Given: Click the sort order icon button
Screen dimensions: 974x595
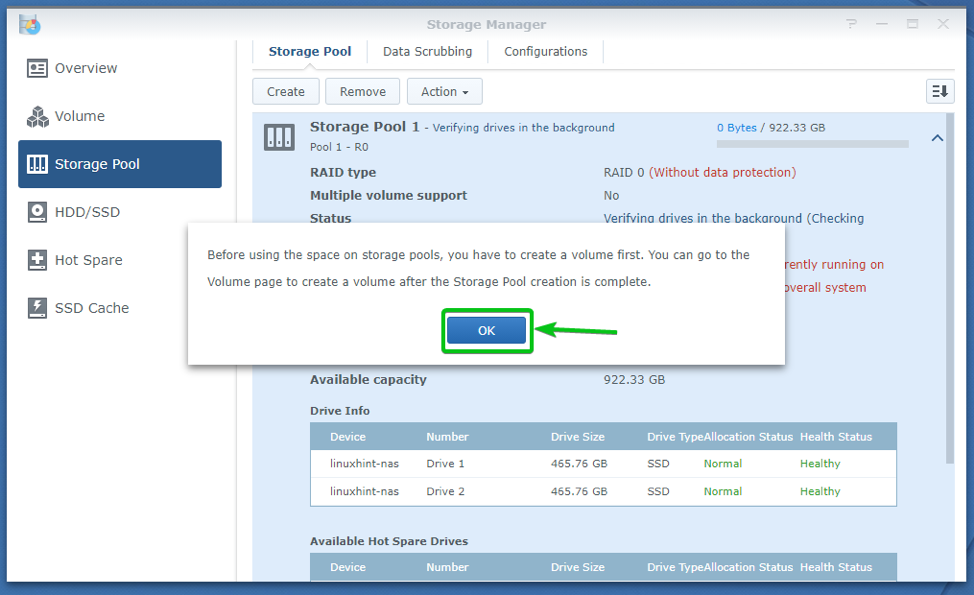Looking at the screenshot, I should coord(939,91).
